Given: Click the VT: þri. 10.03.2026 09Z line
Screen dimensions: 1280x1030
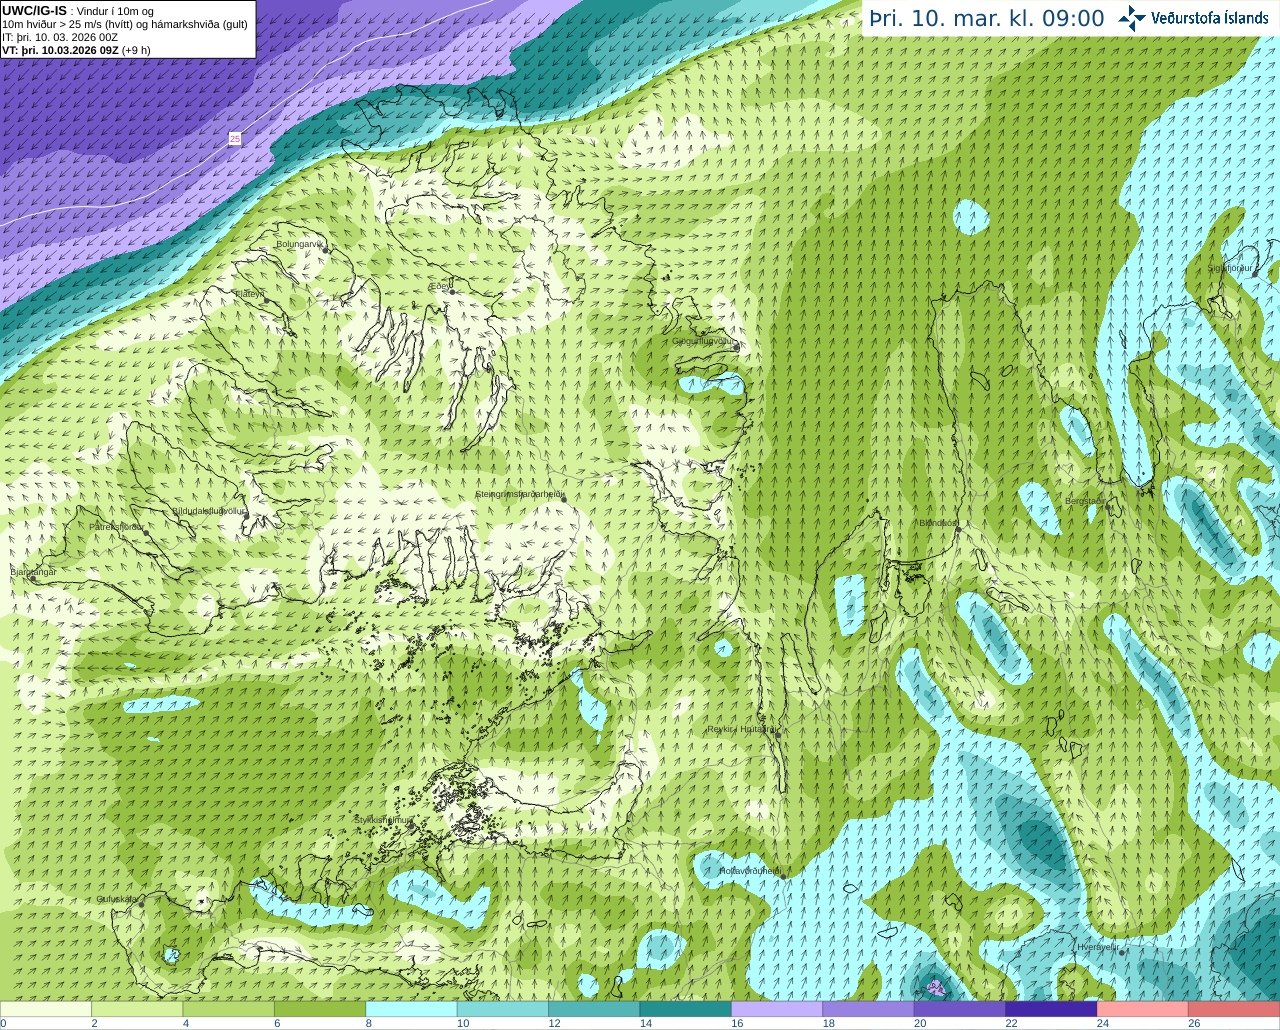Looking at the screenshot, I should pyautogui.click(x=76, y=50).
